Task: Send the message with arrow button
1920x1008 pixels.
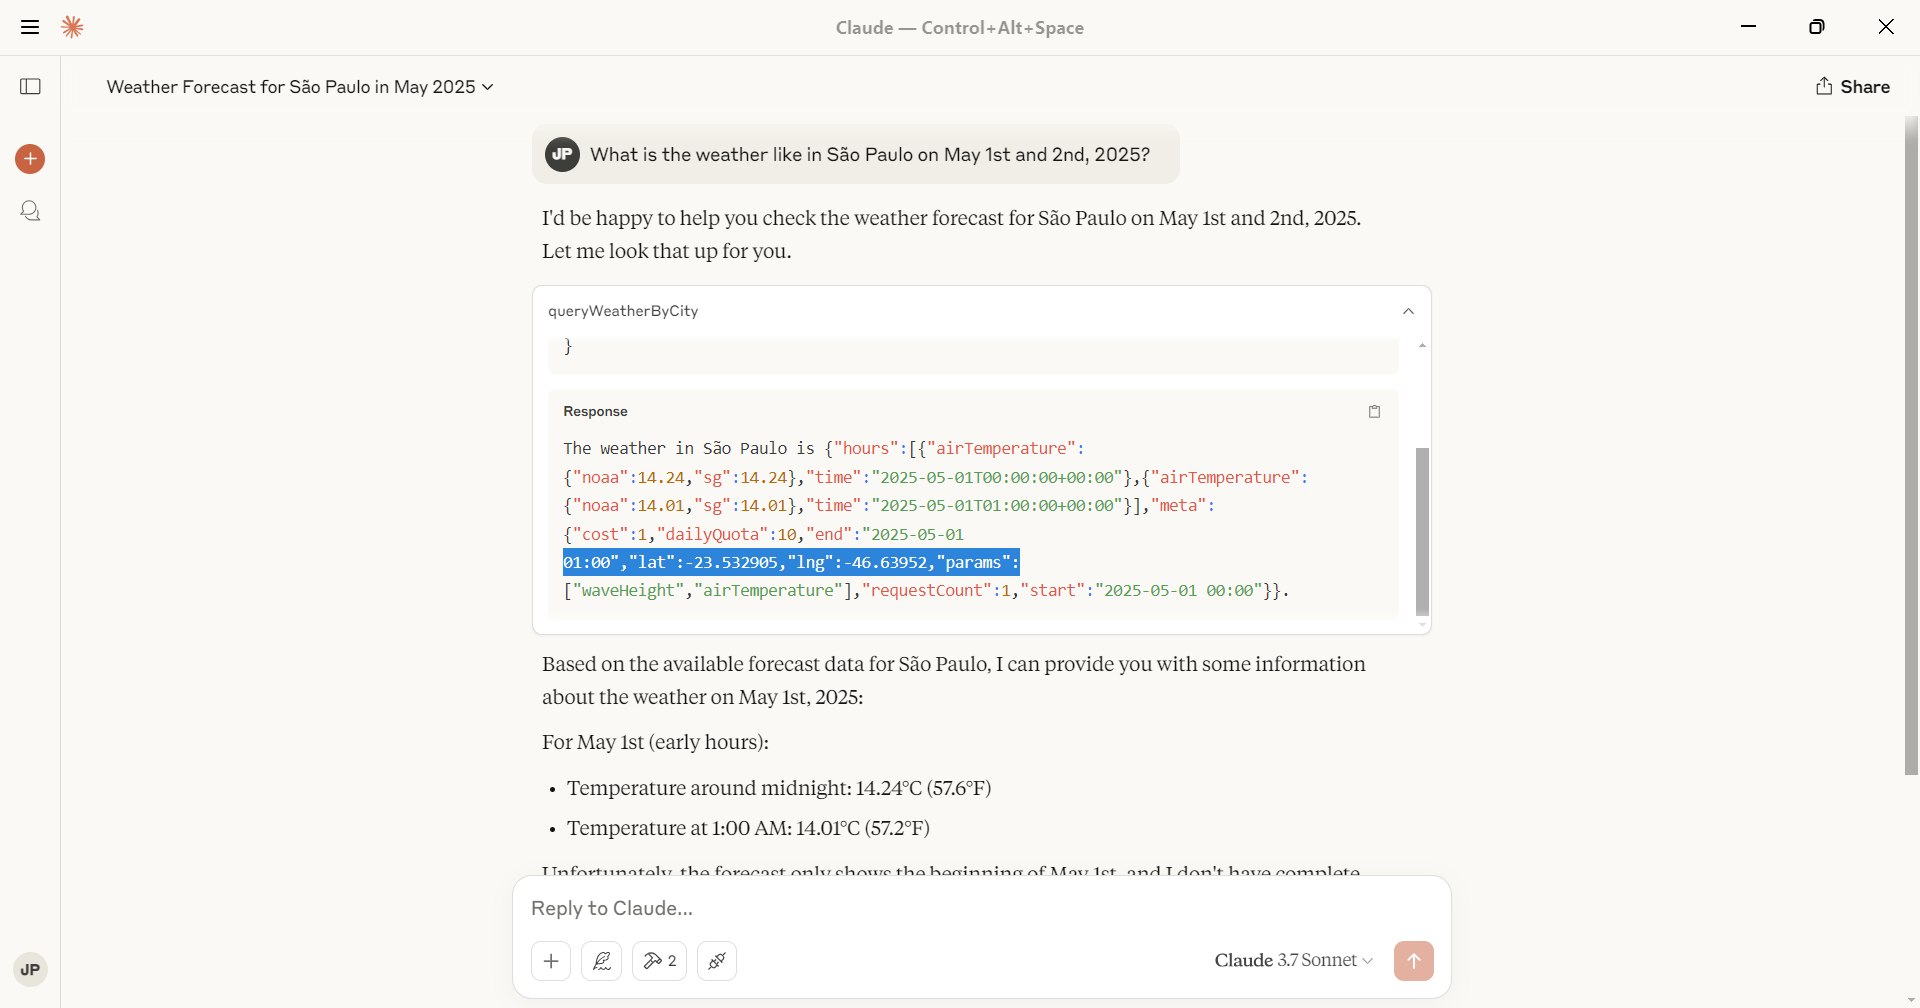Action: 1414,961
